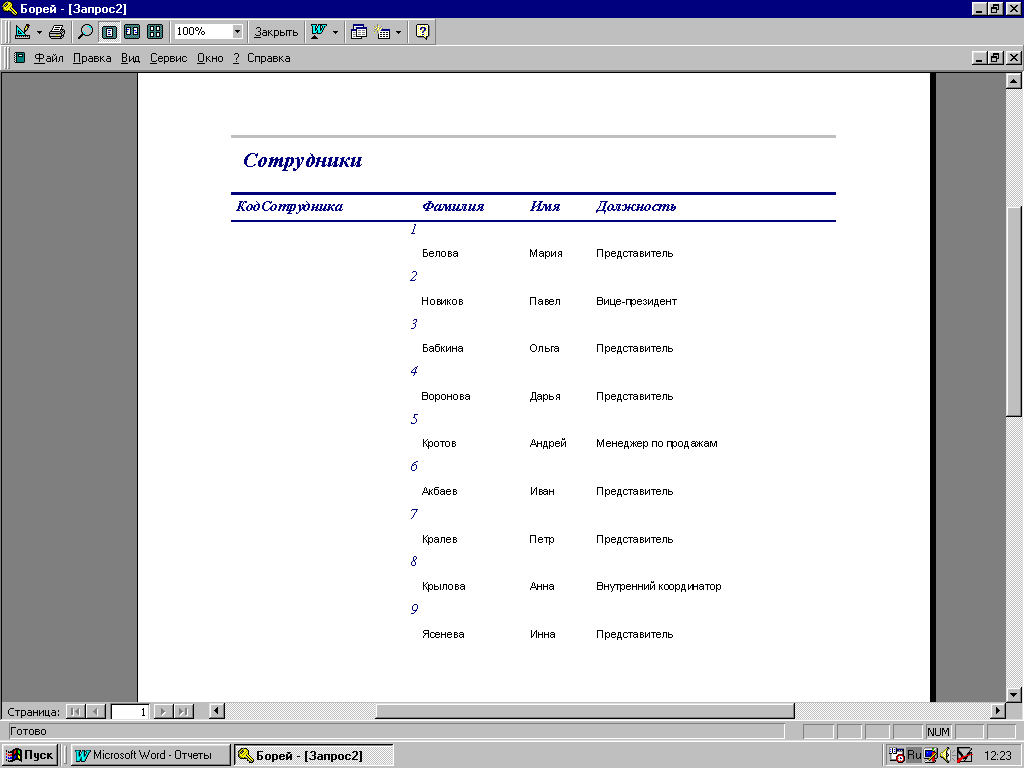Image resolution: width=1024 pixels, height=768 pixels.
Task: Click the surname Ясенева
Action: [x=443, y=634]
